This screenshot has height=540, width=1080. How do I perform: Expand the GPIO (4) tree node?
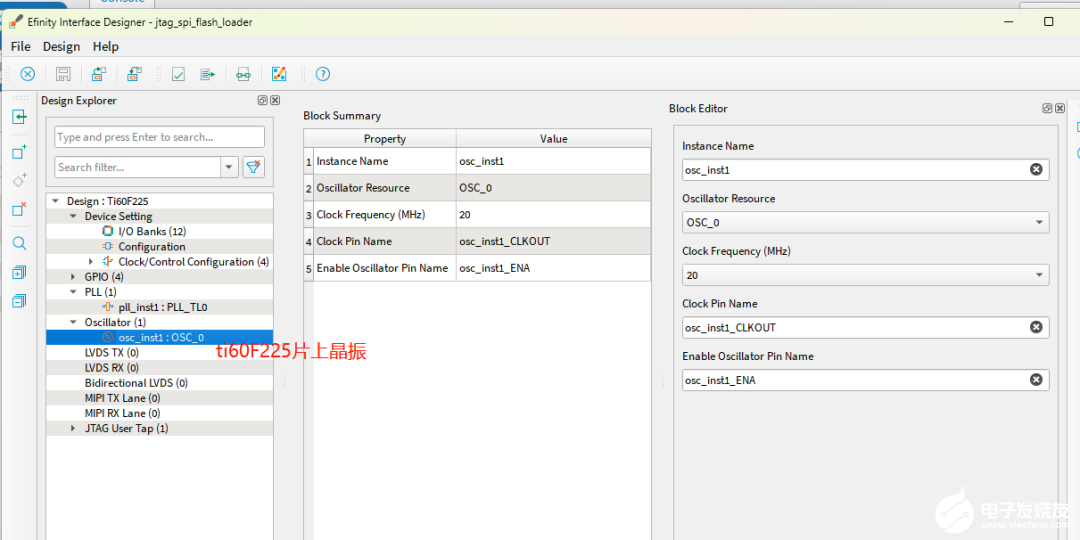(74, 277)
